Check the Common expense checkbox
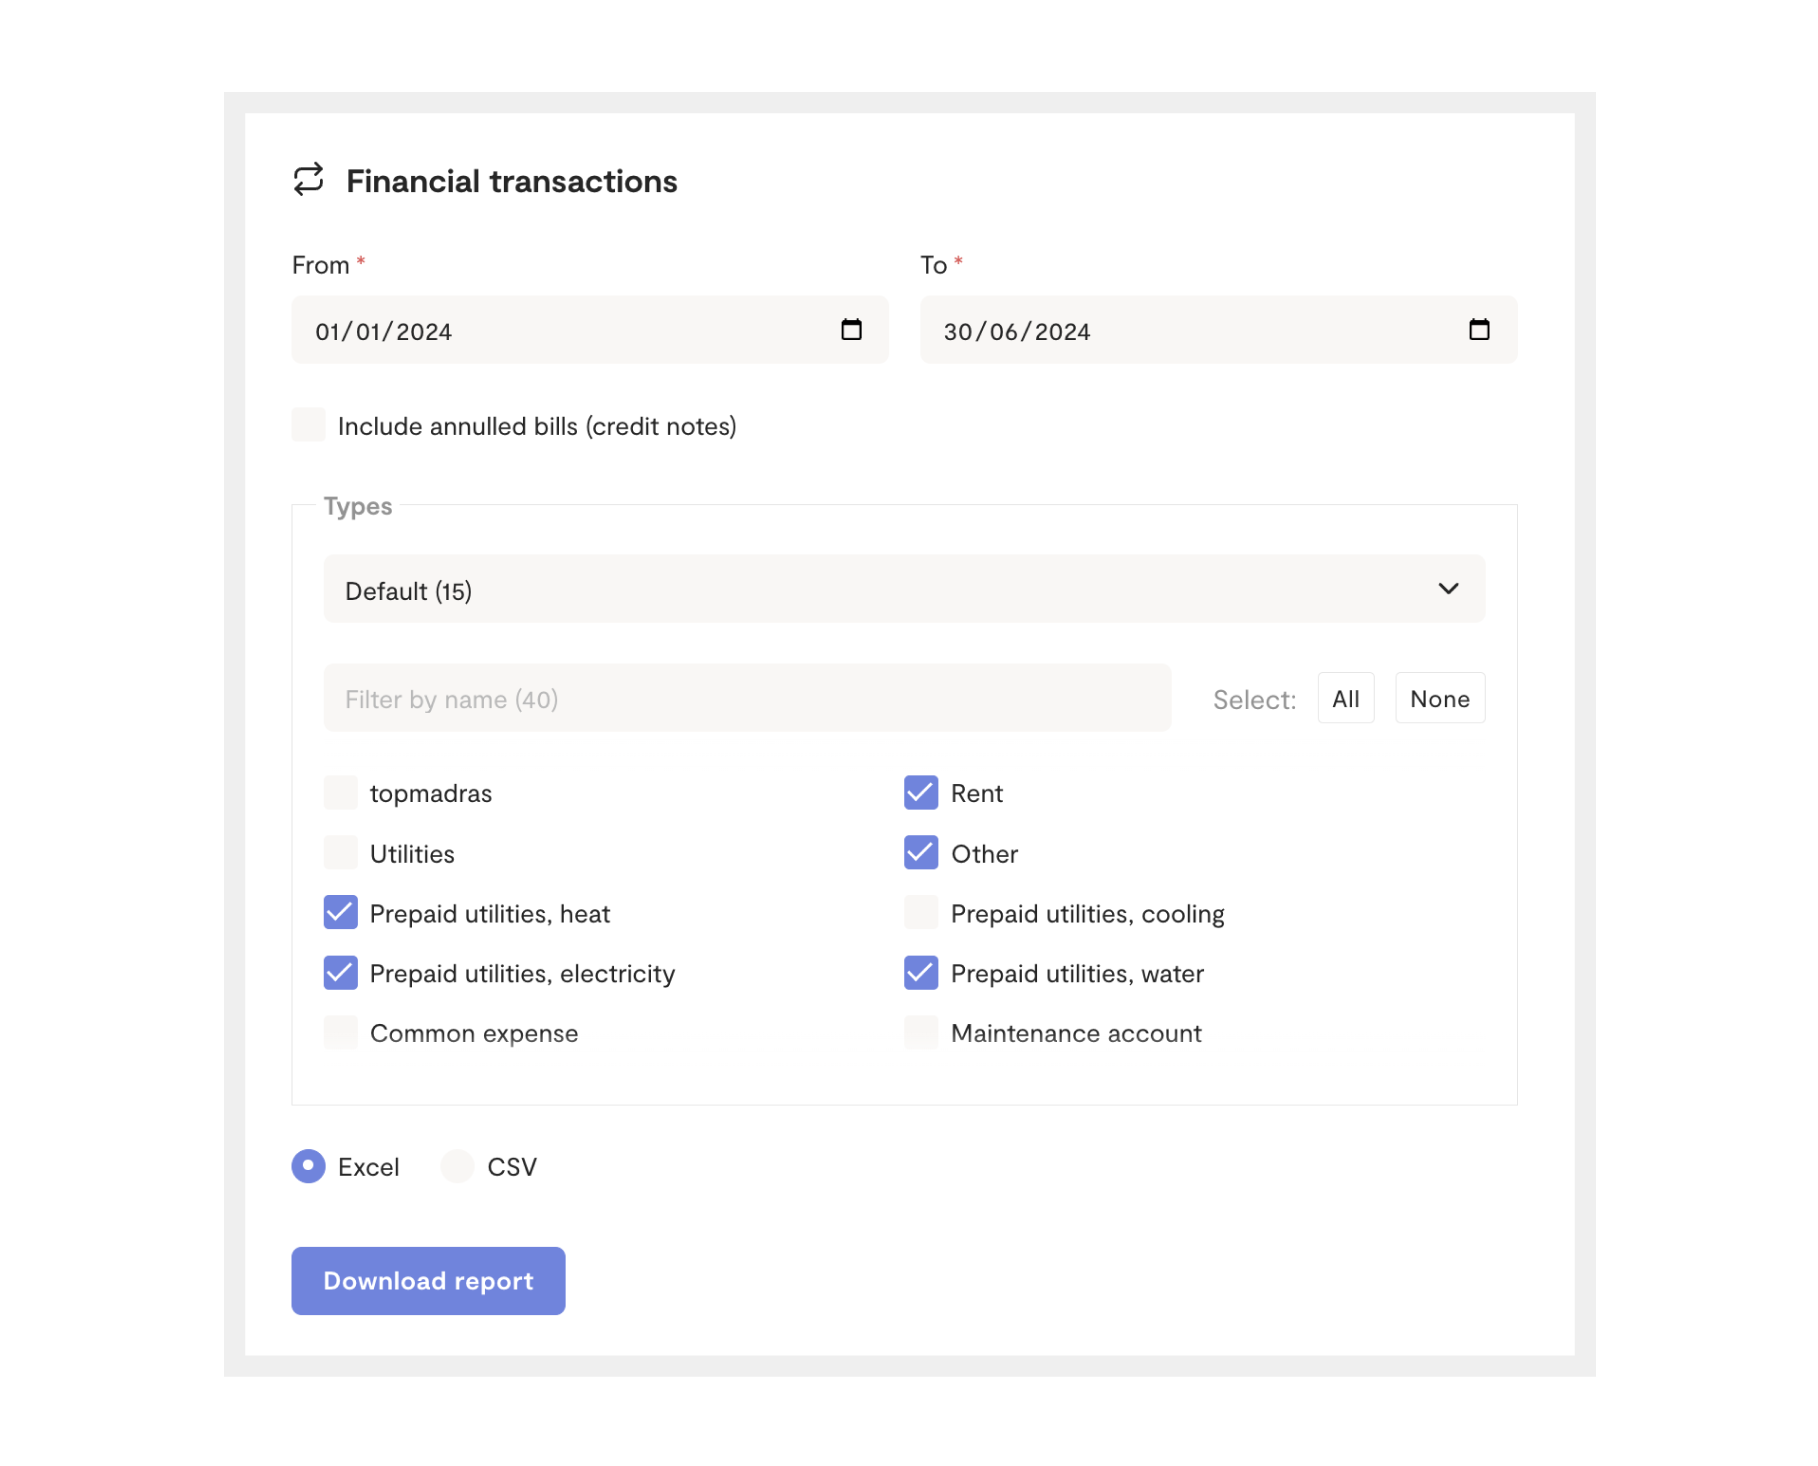The width and height of the screenshot is (1818, 1466). 341,1033
